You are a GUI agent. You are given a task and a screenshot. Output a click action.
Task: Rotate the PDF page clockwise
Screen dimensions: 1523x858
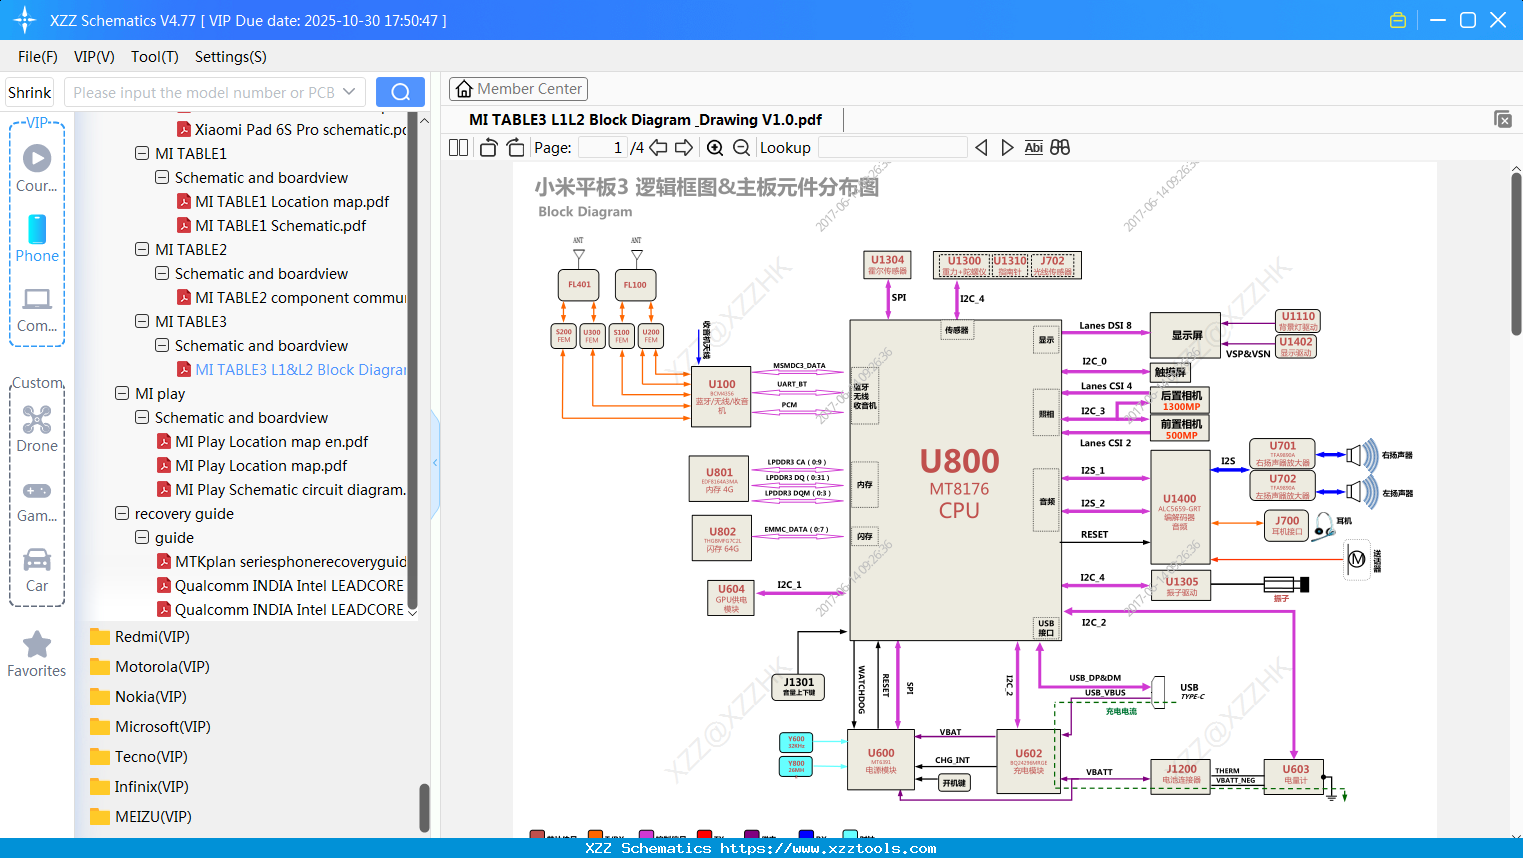(514, 147)
